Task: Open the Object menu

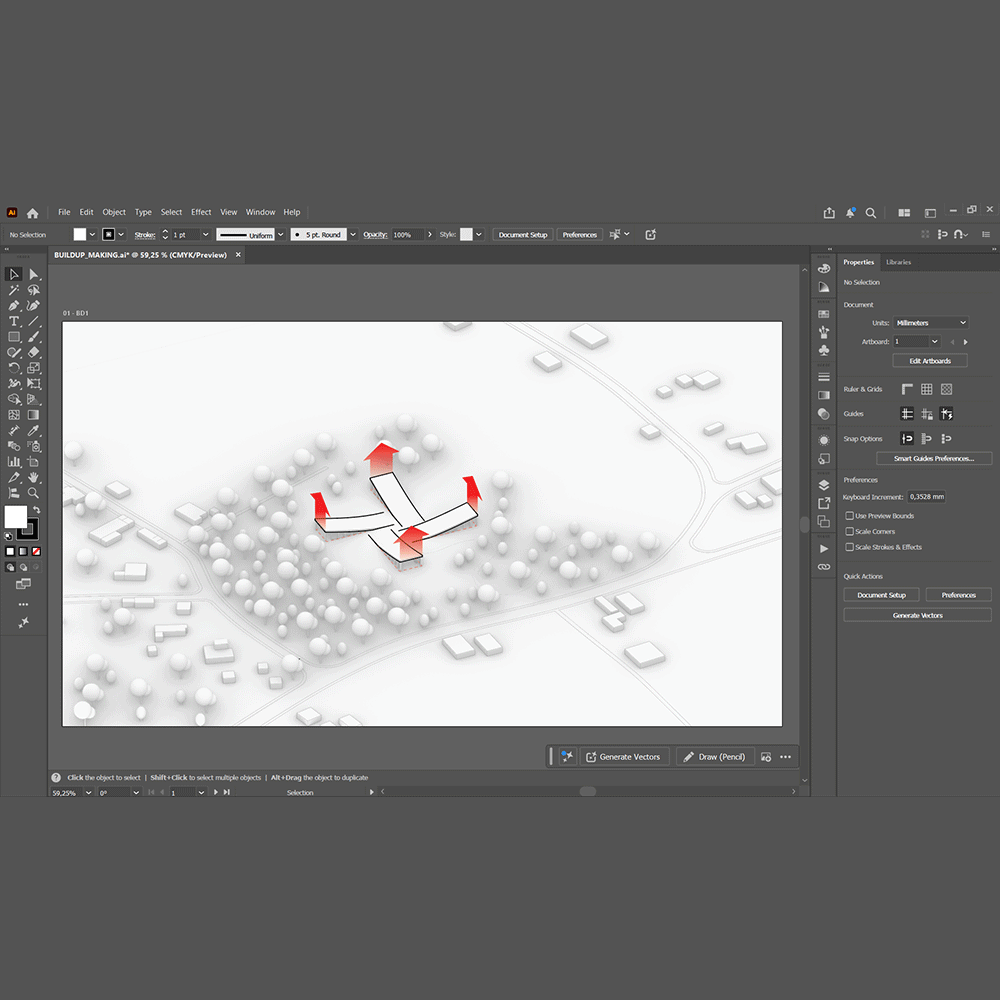Action: click(114, 212)
